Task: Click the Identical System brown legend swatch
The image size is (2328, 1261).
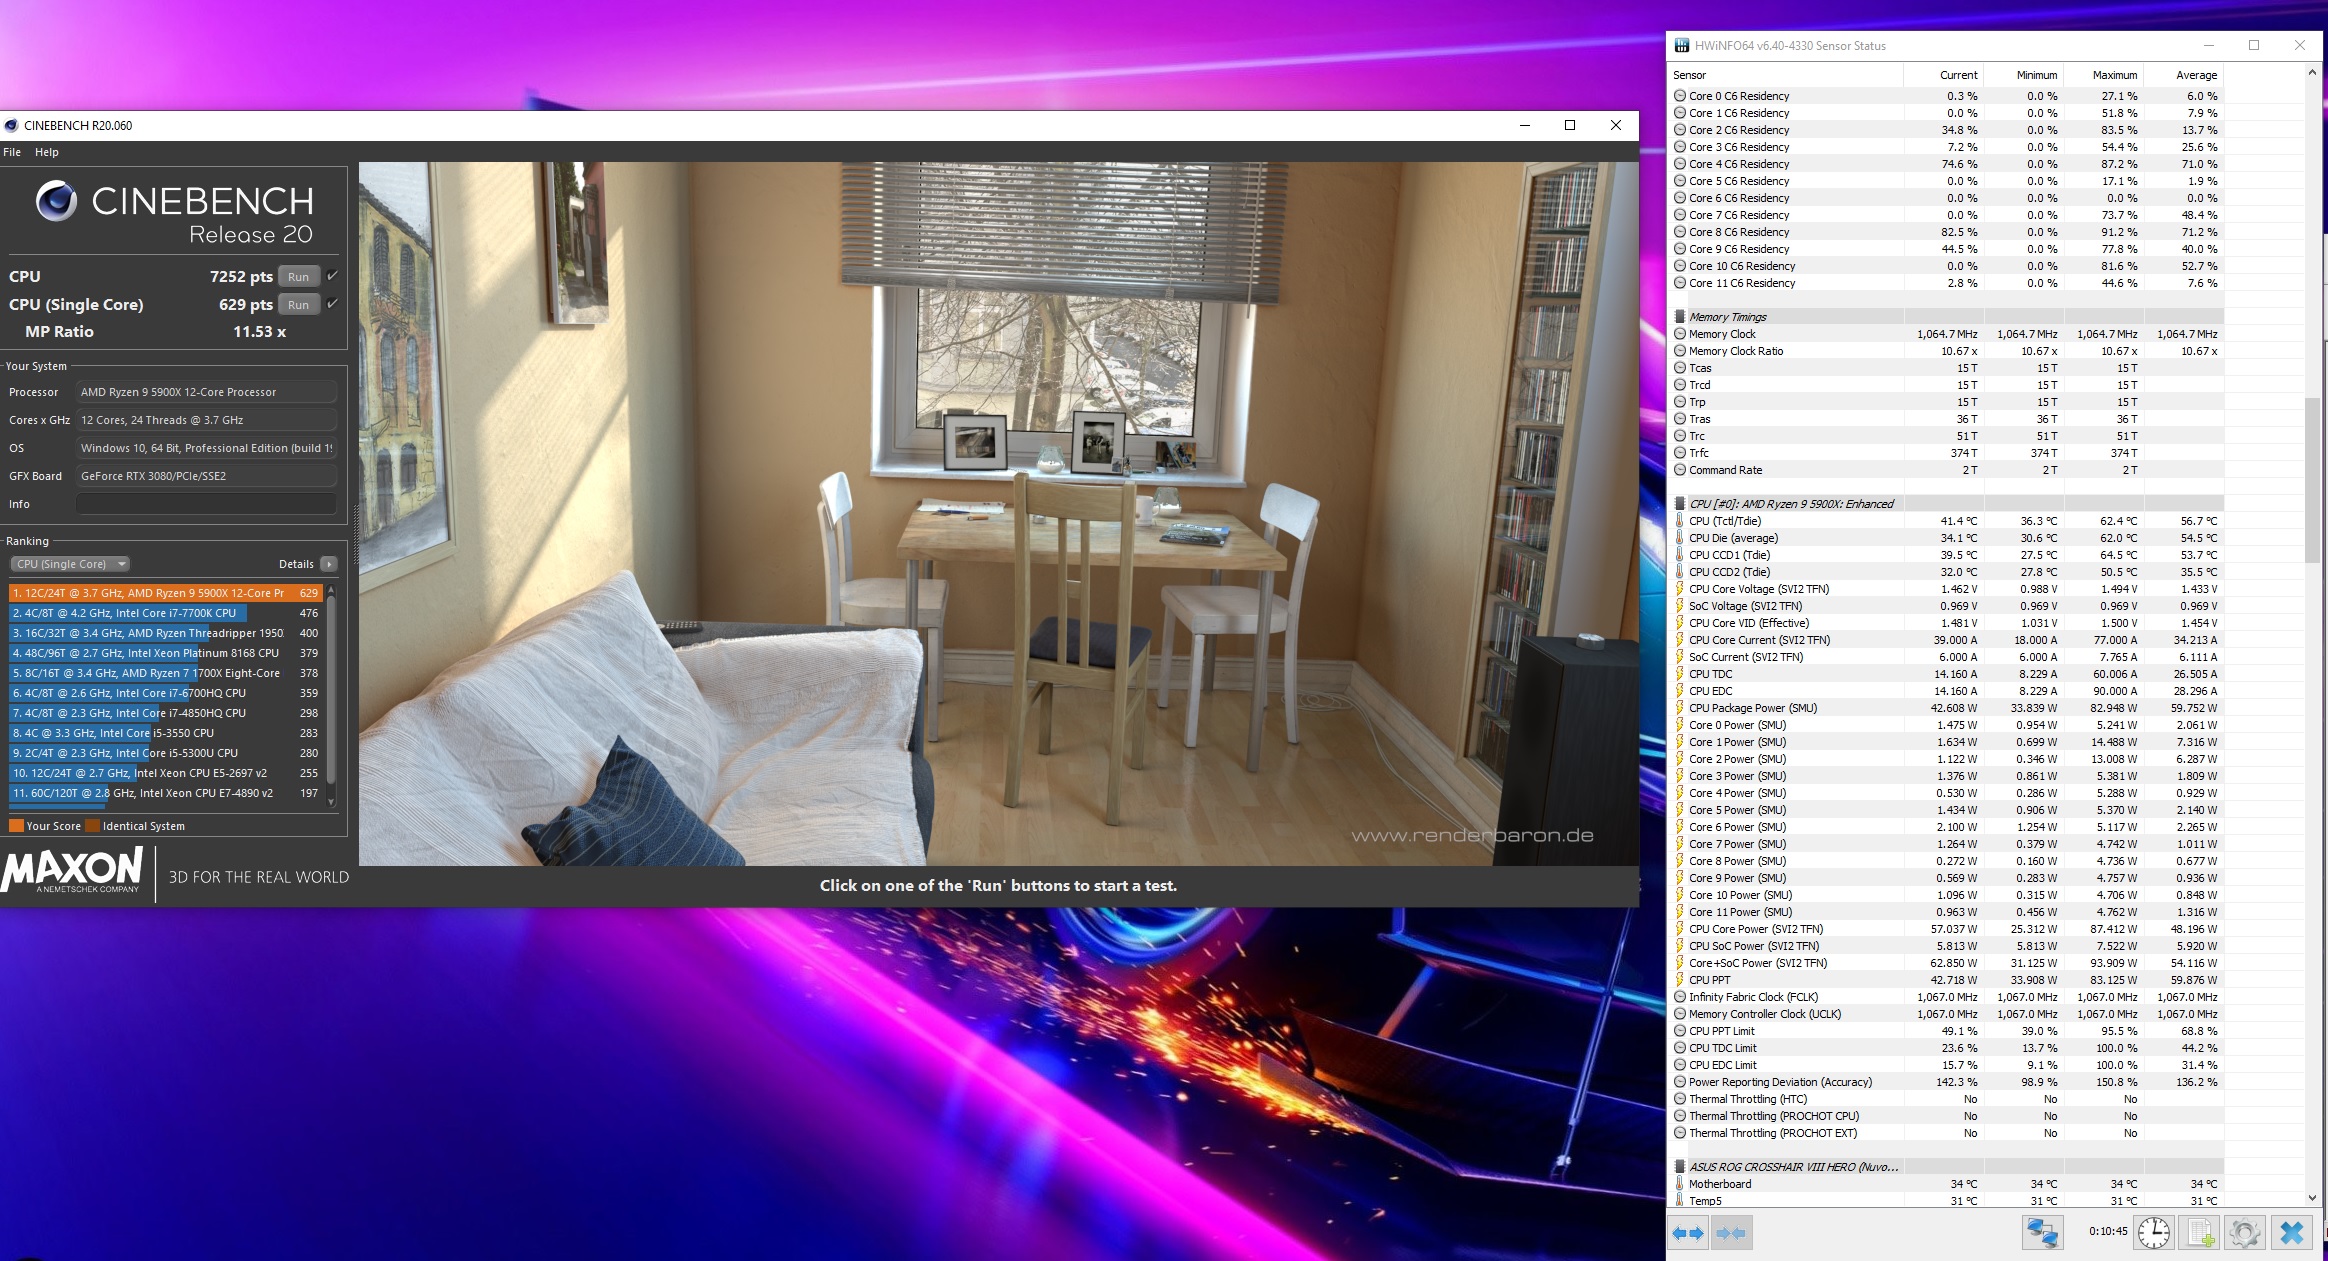Action: [x=92, y=826]
